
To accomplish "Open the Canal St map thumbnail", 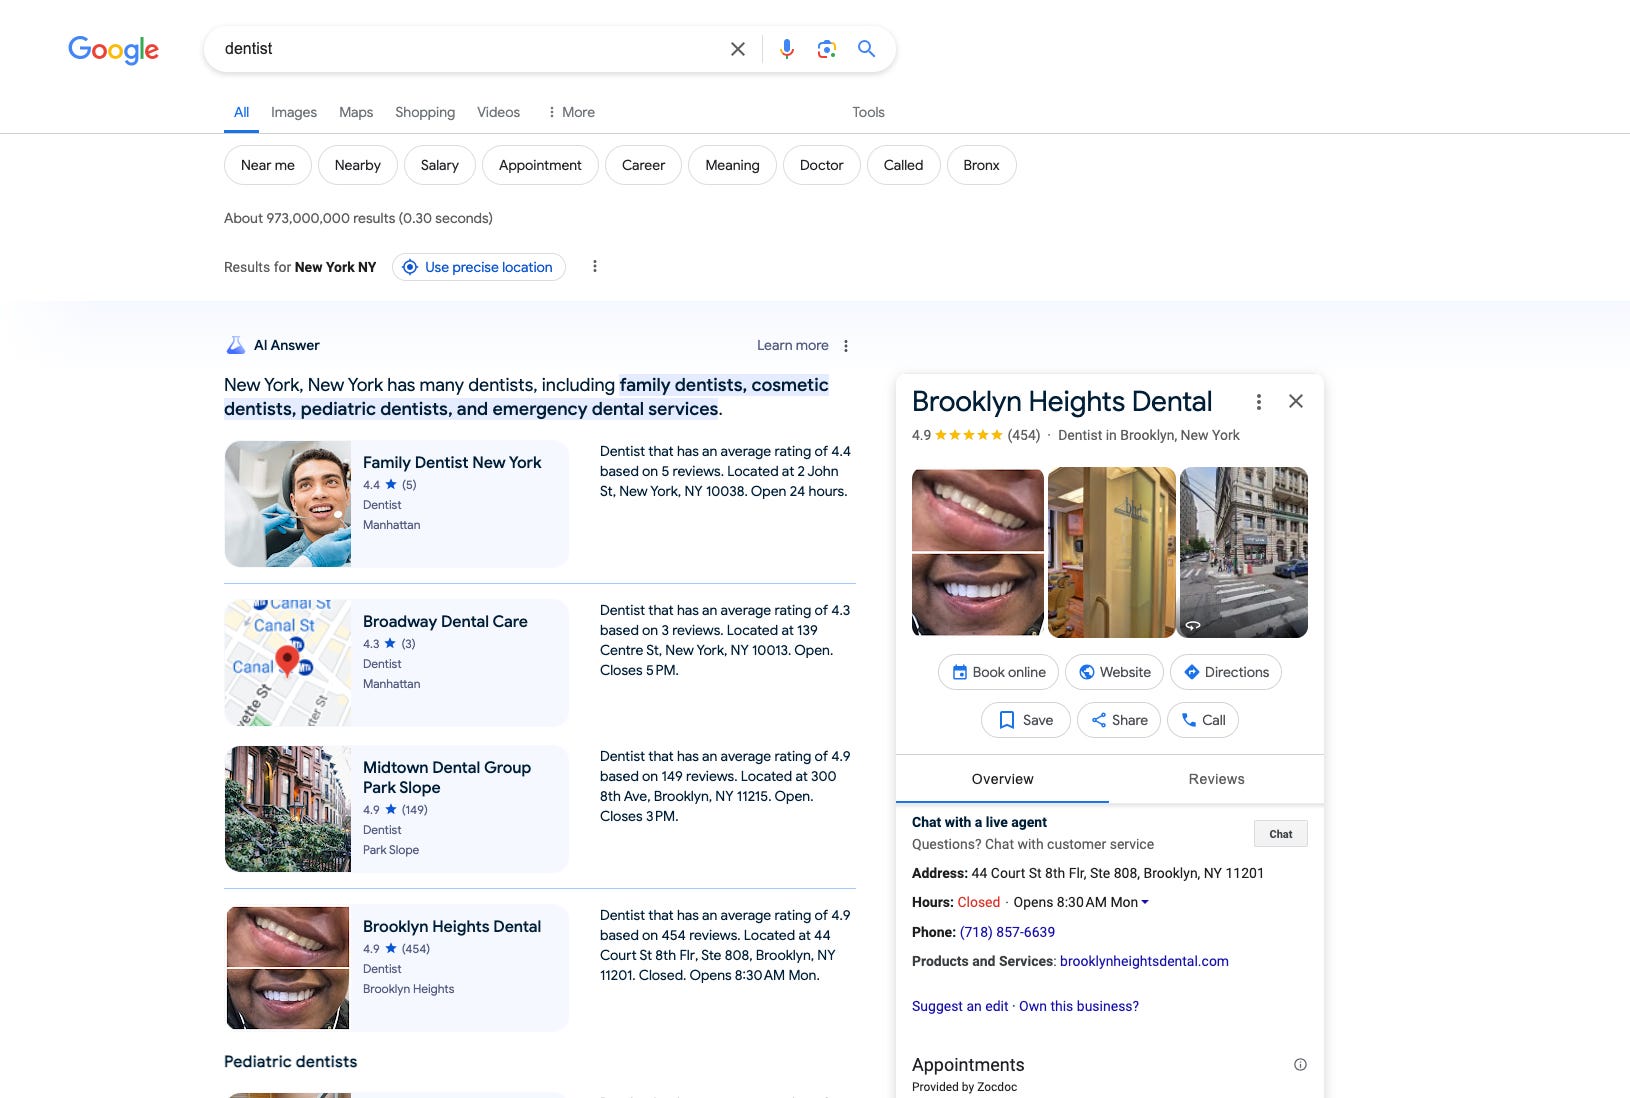I will tap(288, 663).
